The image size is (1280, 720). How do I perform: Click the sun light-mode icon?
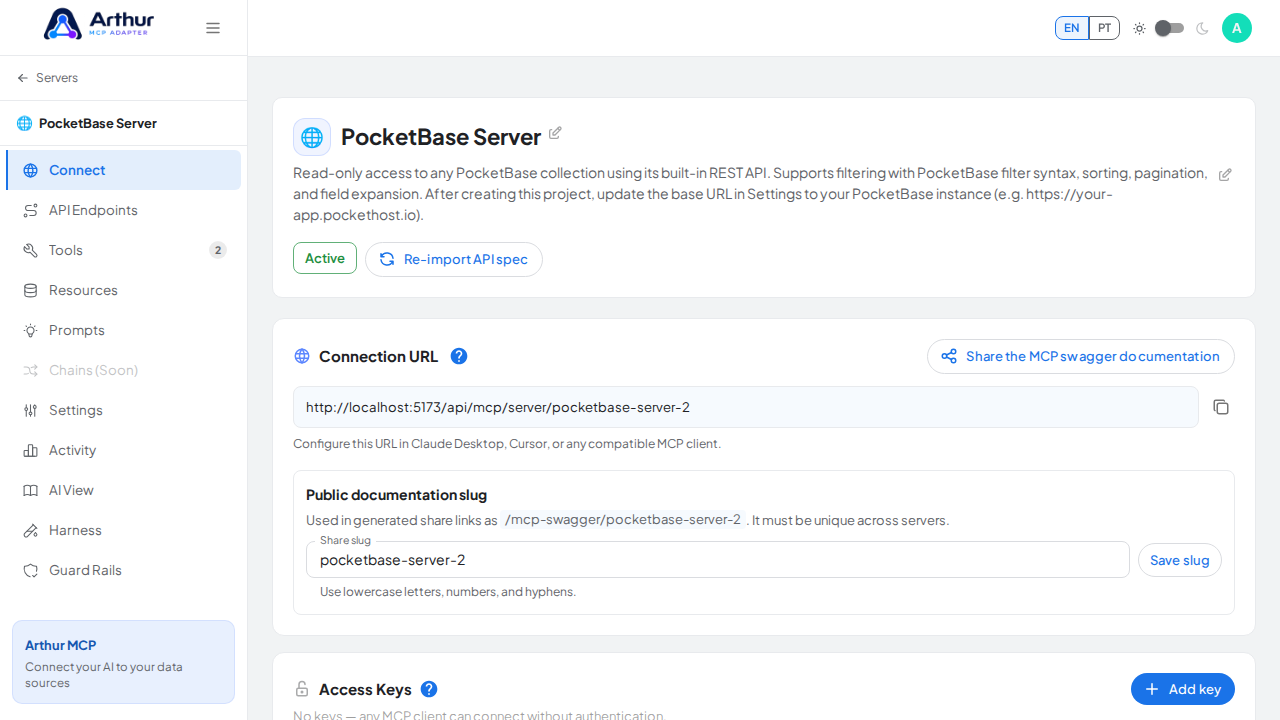click(1139, 28)
